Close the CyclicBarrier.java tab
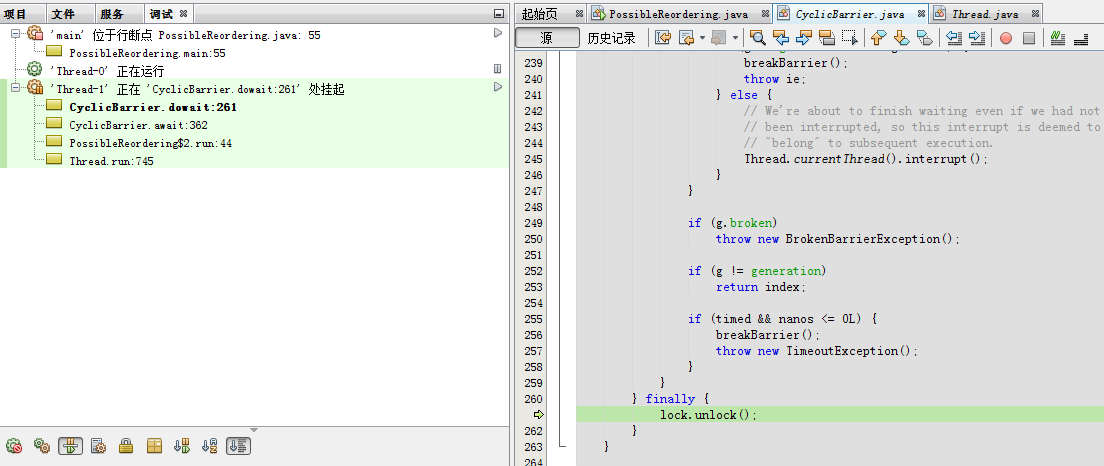This screenshot has width=1104, height=466. [921, 13]
